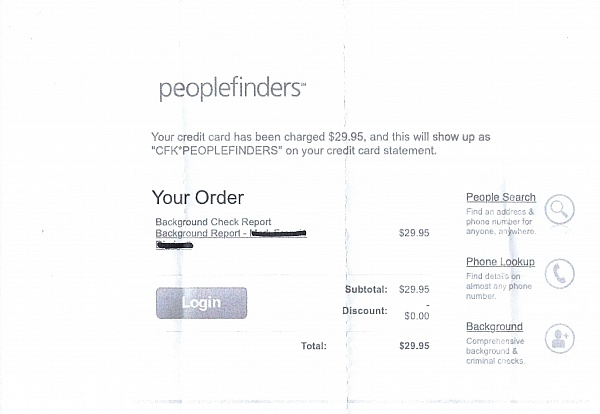The image size is (600, 414).
Task: Follow the Background link in sidebar
Action: (x=494, y=327)
